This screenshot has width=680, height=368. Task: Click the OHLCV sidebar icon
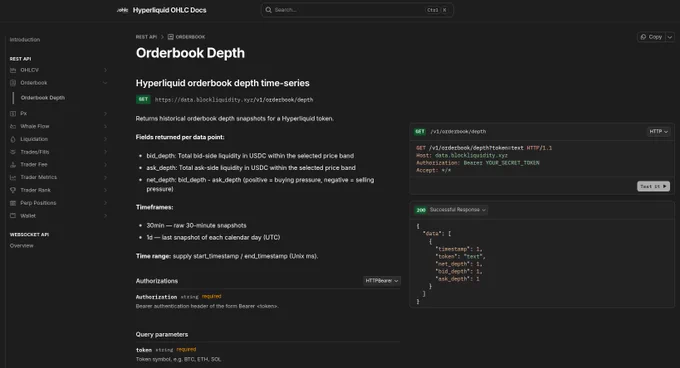13,70
